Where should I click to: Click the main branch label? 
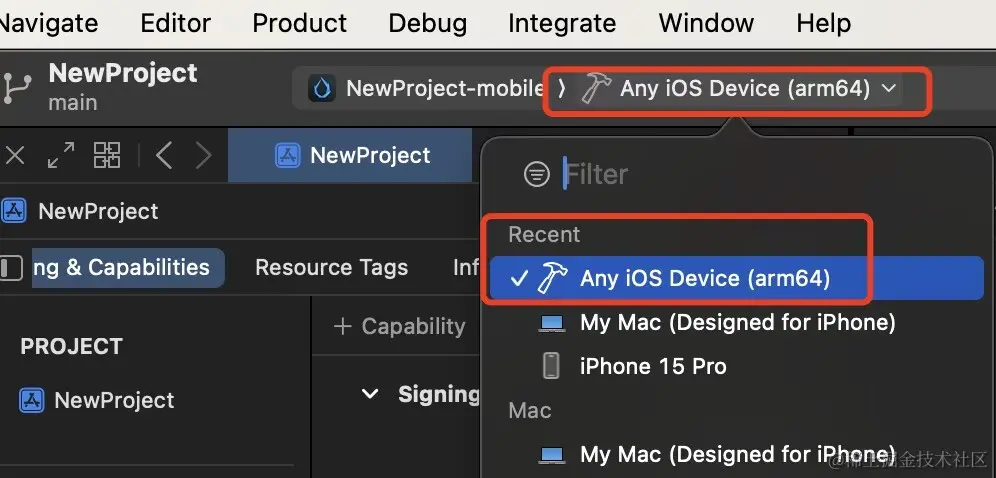point(73,102)
